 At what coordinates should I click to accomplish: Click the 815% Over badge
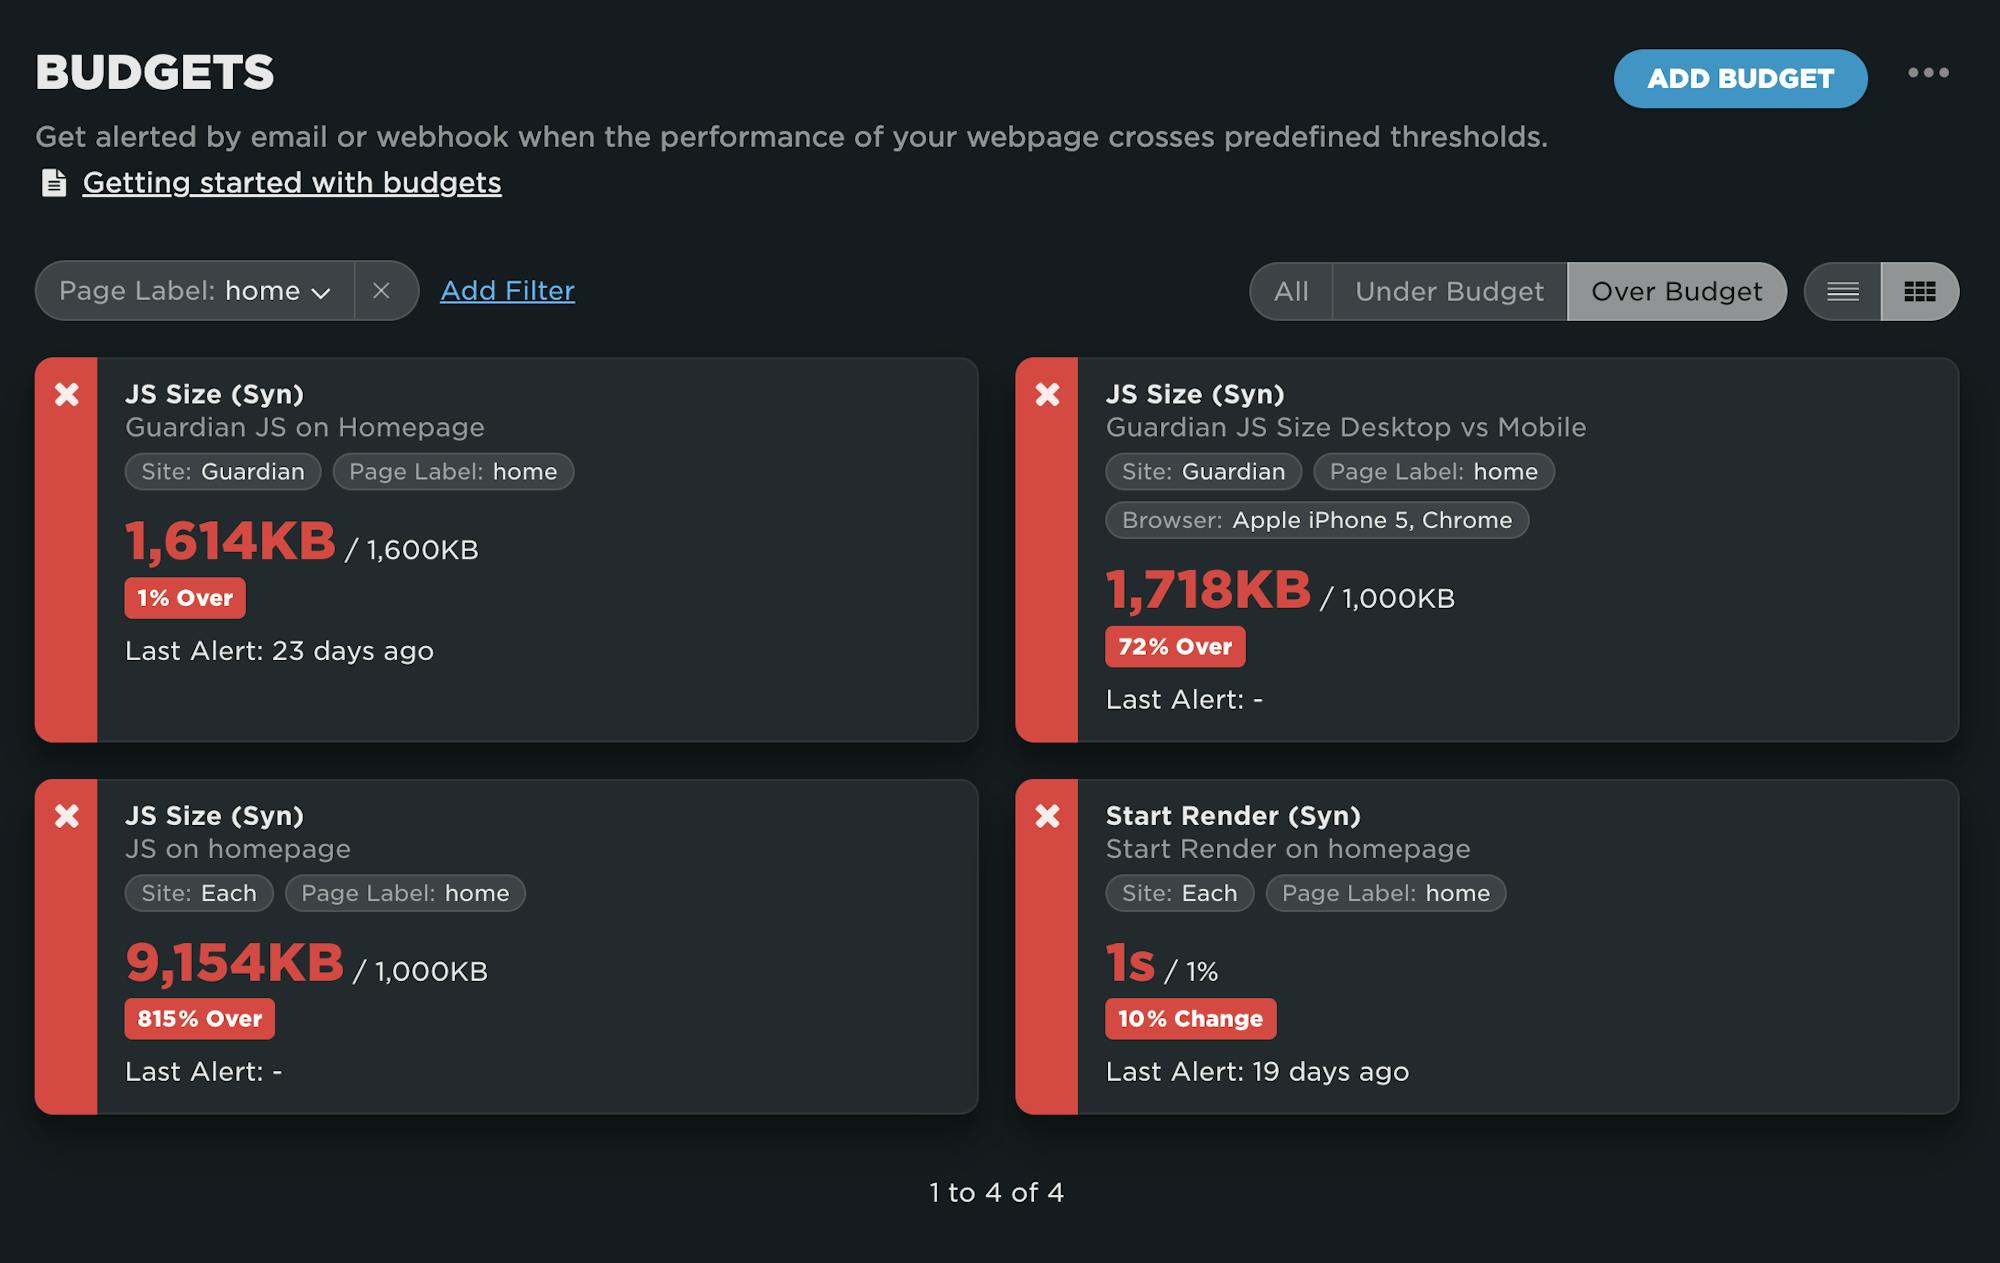199,1019
